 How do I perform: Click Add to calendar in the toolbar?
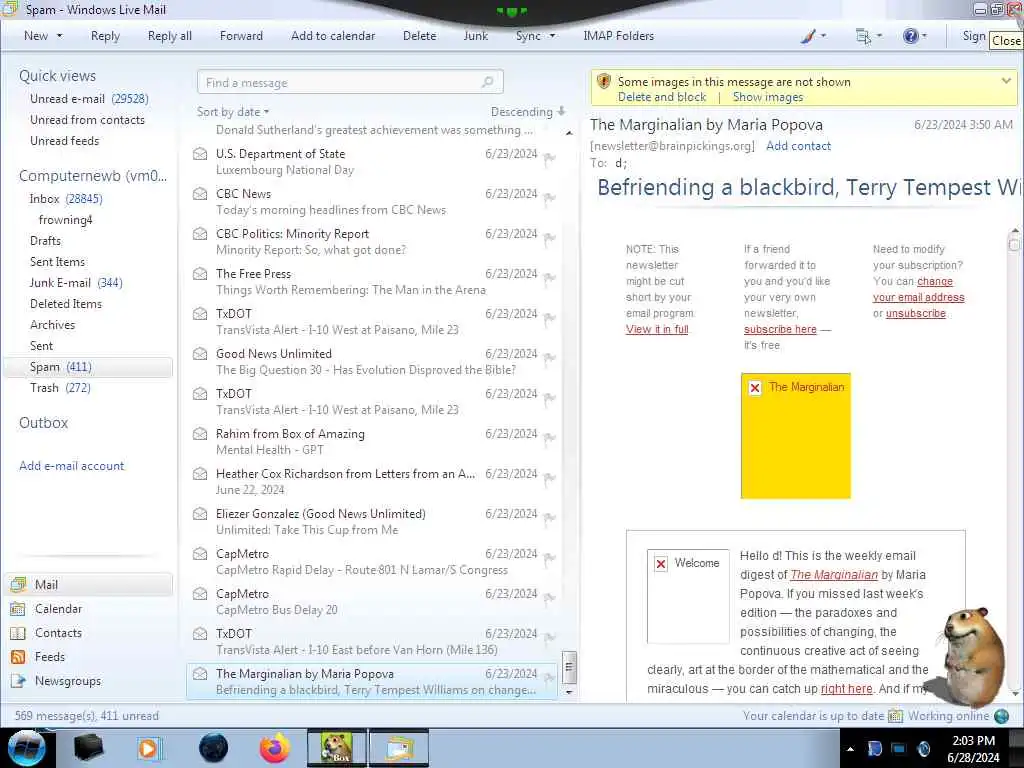333,36
